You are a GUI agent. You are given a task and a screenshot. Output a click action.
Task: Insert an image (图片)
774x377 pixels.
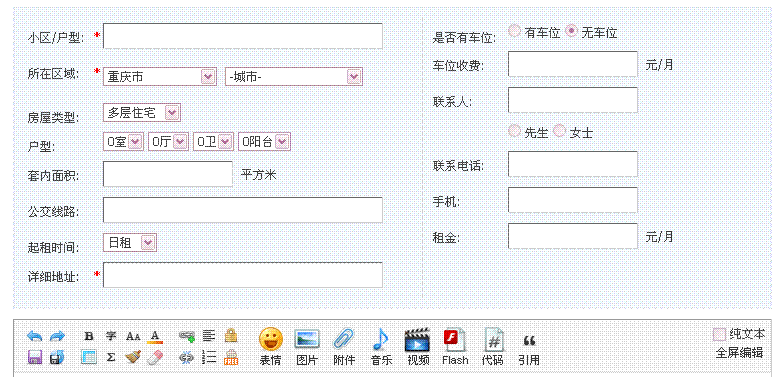(307, 346)
